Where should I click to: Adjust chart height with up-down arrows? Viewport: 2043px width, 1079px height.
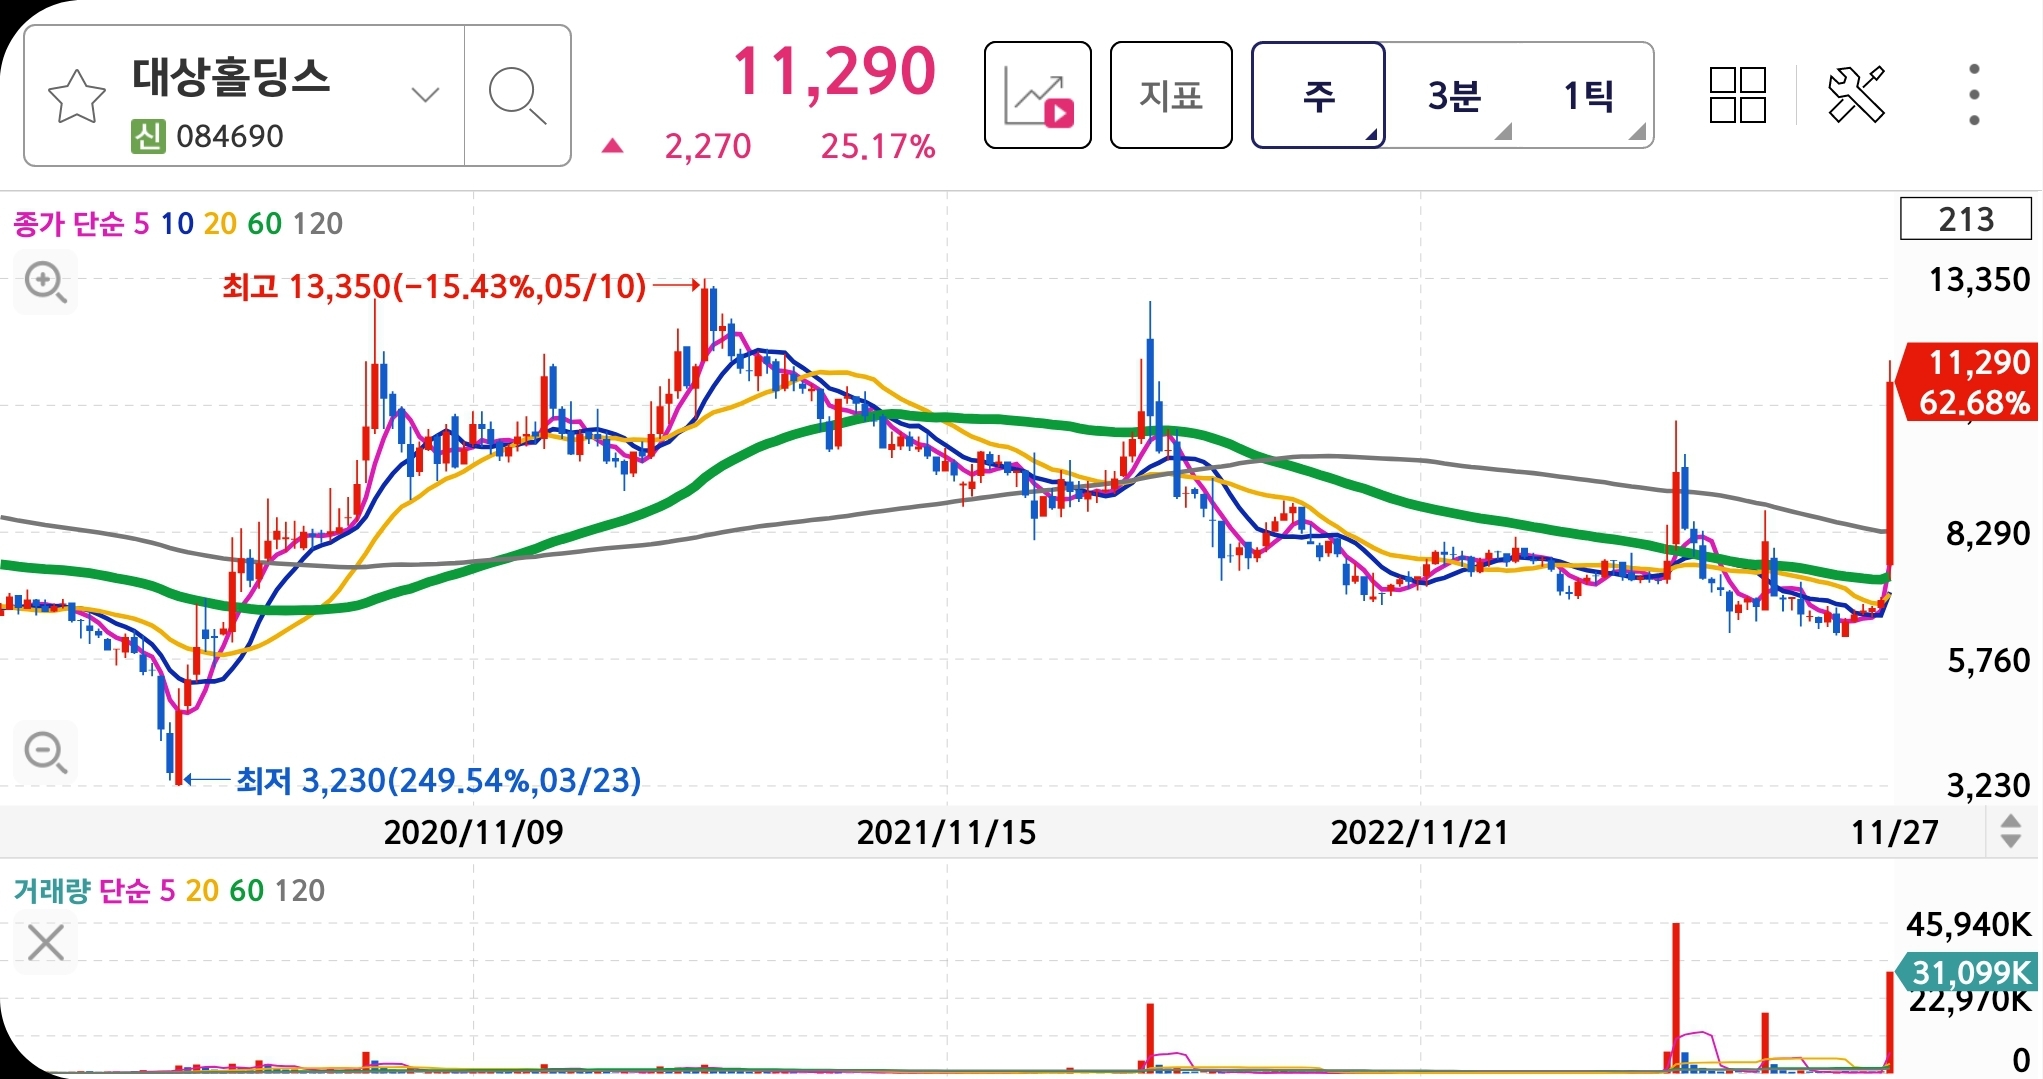(x=2011, y=831)
